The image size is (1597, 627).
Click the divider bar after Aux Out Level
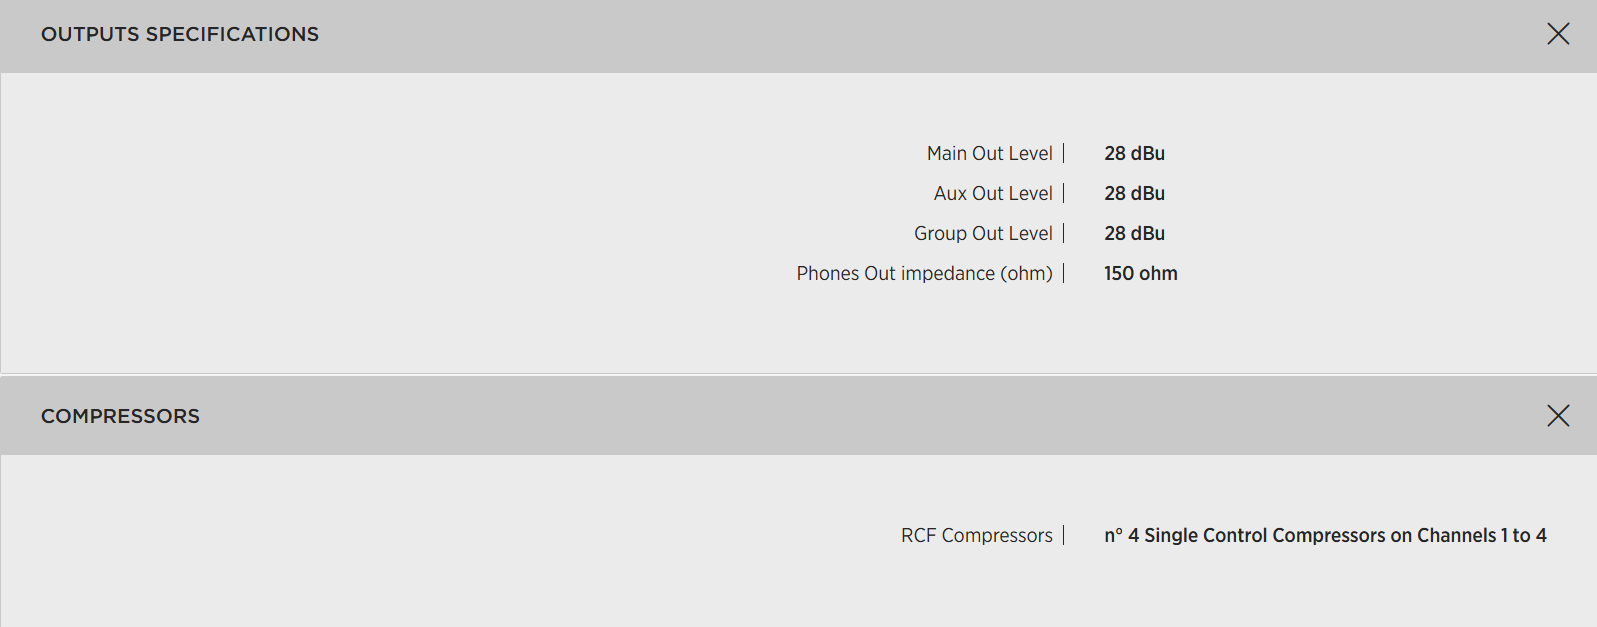coord(1064,193)
